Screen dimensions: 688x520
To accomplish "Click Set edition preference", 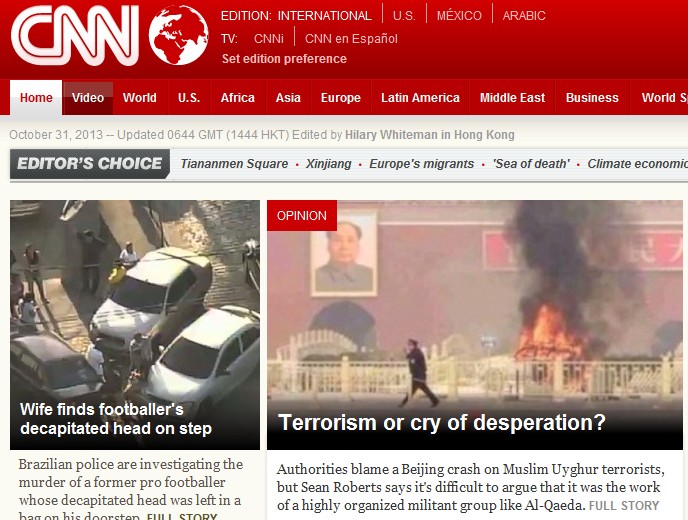I will (x=284, y=59).
